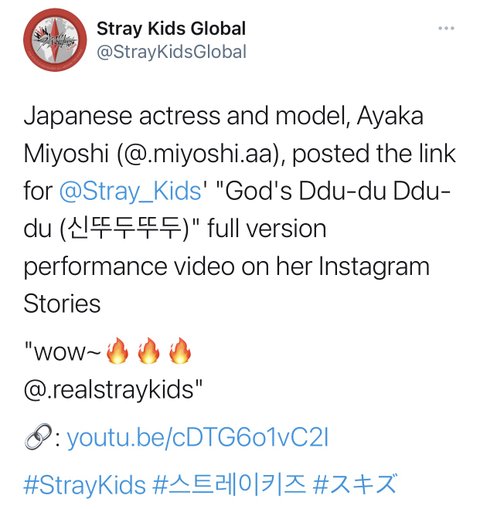Open the @Stray_Kids mention link

tap(130, 191)
